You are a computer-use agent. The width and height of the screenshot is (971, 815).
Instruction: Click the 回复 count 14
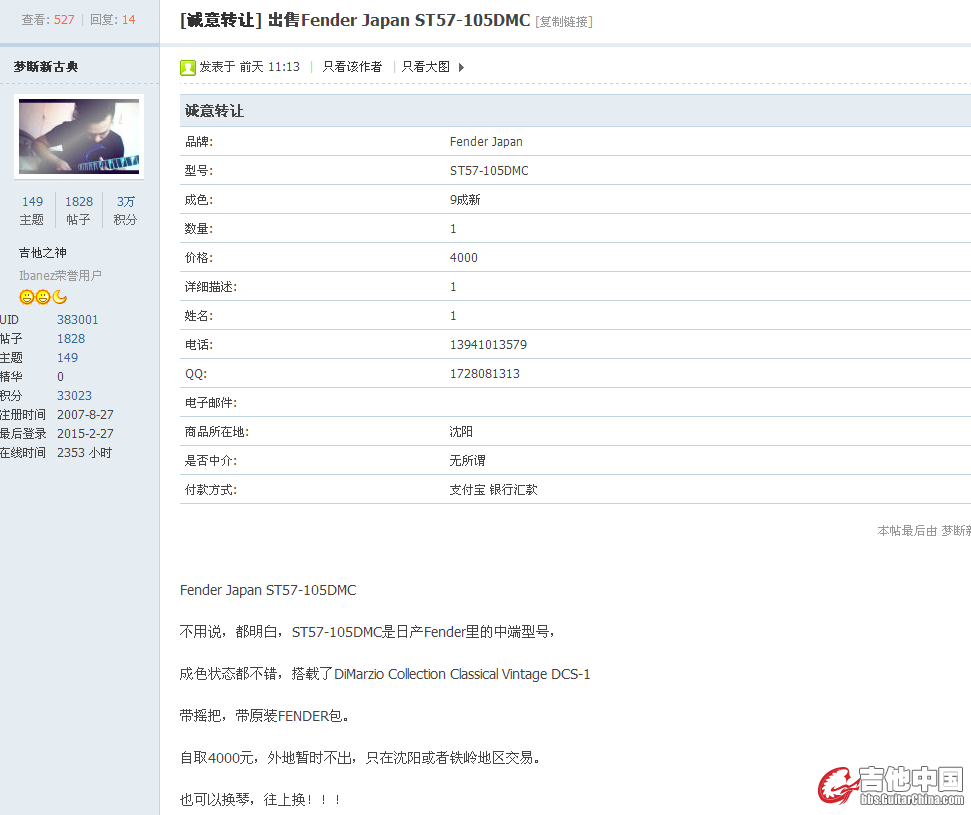pyautogui.click(x=128, y=20)
